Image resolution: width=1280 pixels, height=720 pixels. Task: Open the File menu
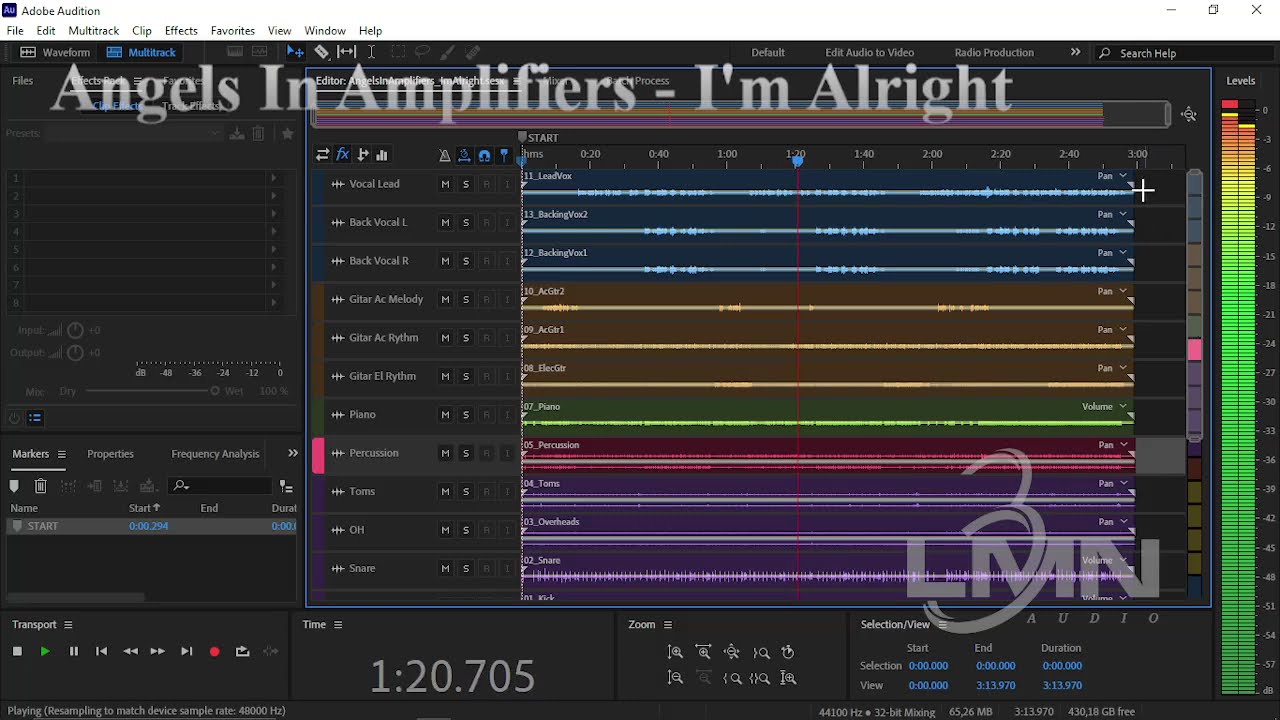coord(15,30)
